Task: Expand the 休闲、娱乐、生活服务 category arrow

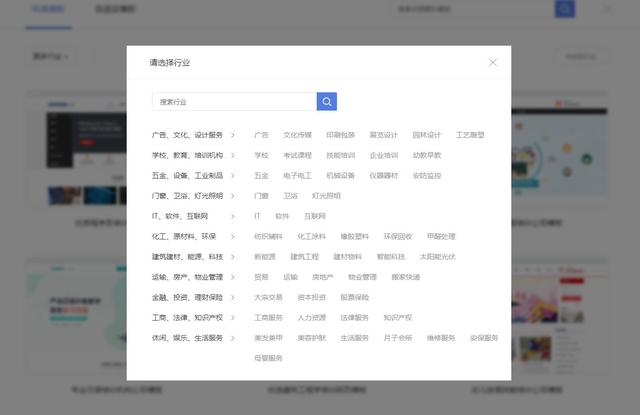Action: pyautogui.click(x=233, y=338)
